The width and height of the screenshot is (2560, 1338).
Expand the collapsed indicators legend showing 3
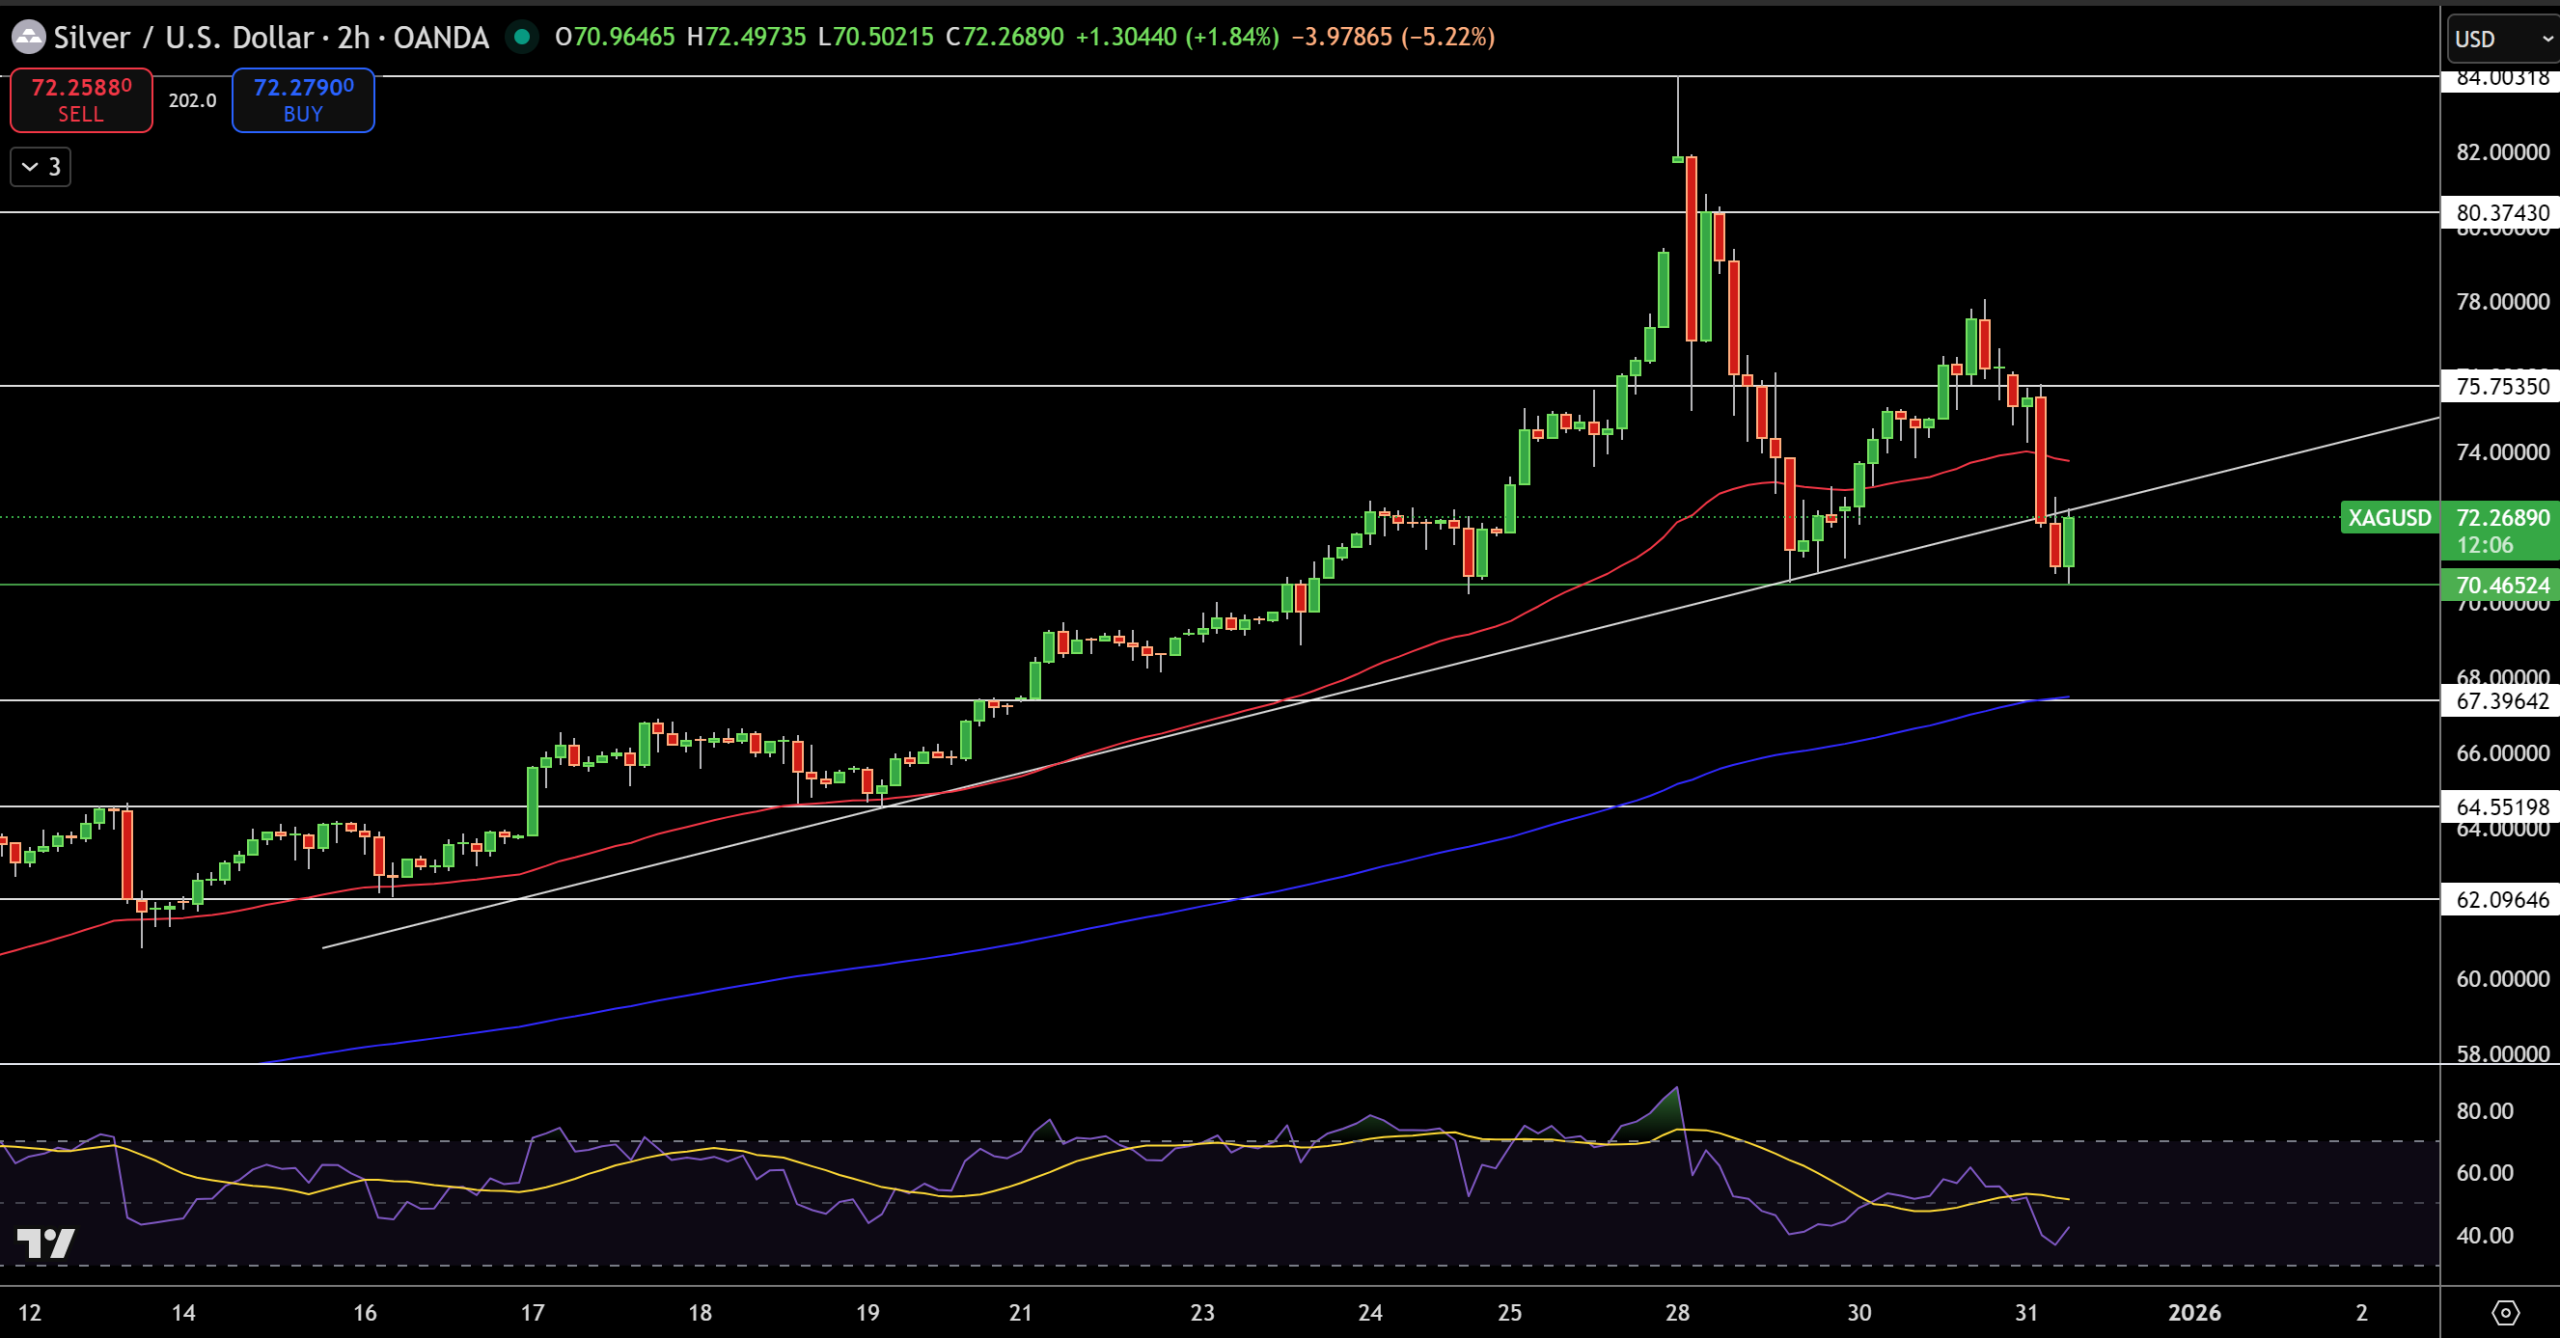point(41,167)
